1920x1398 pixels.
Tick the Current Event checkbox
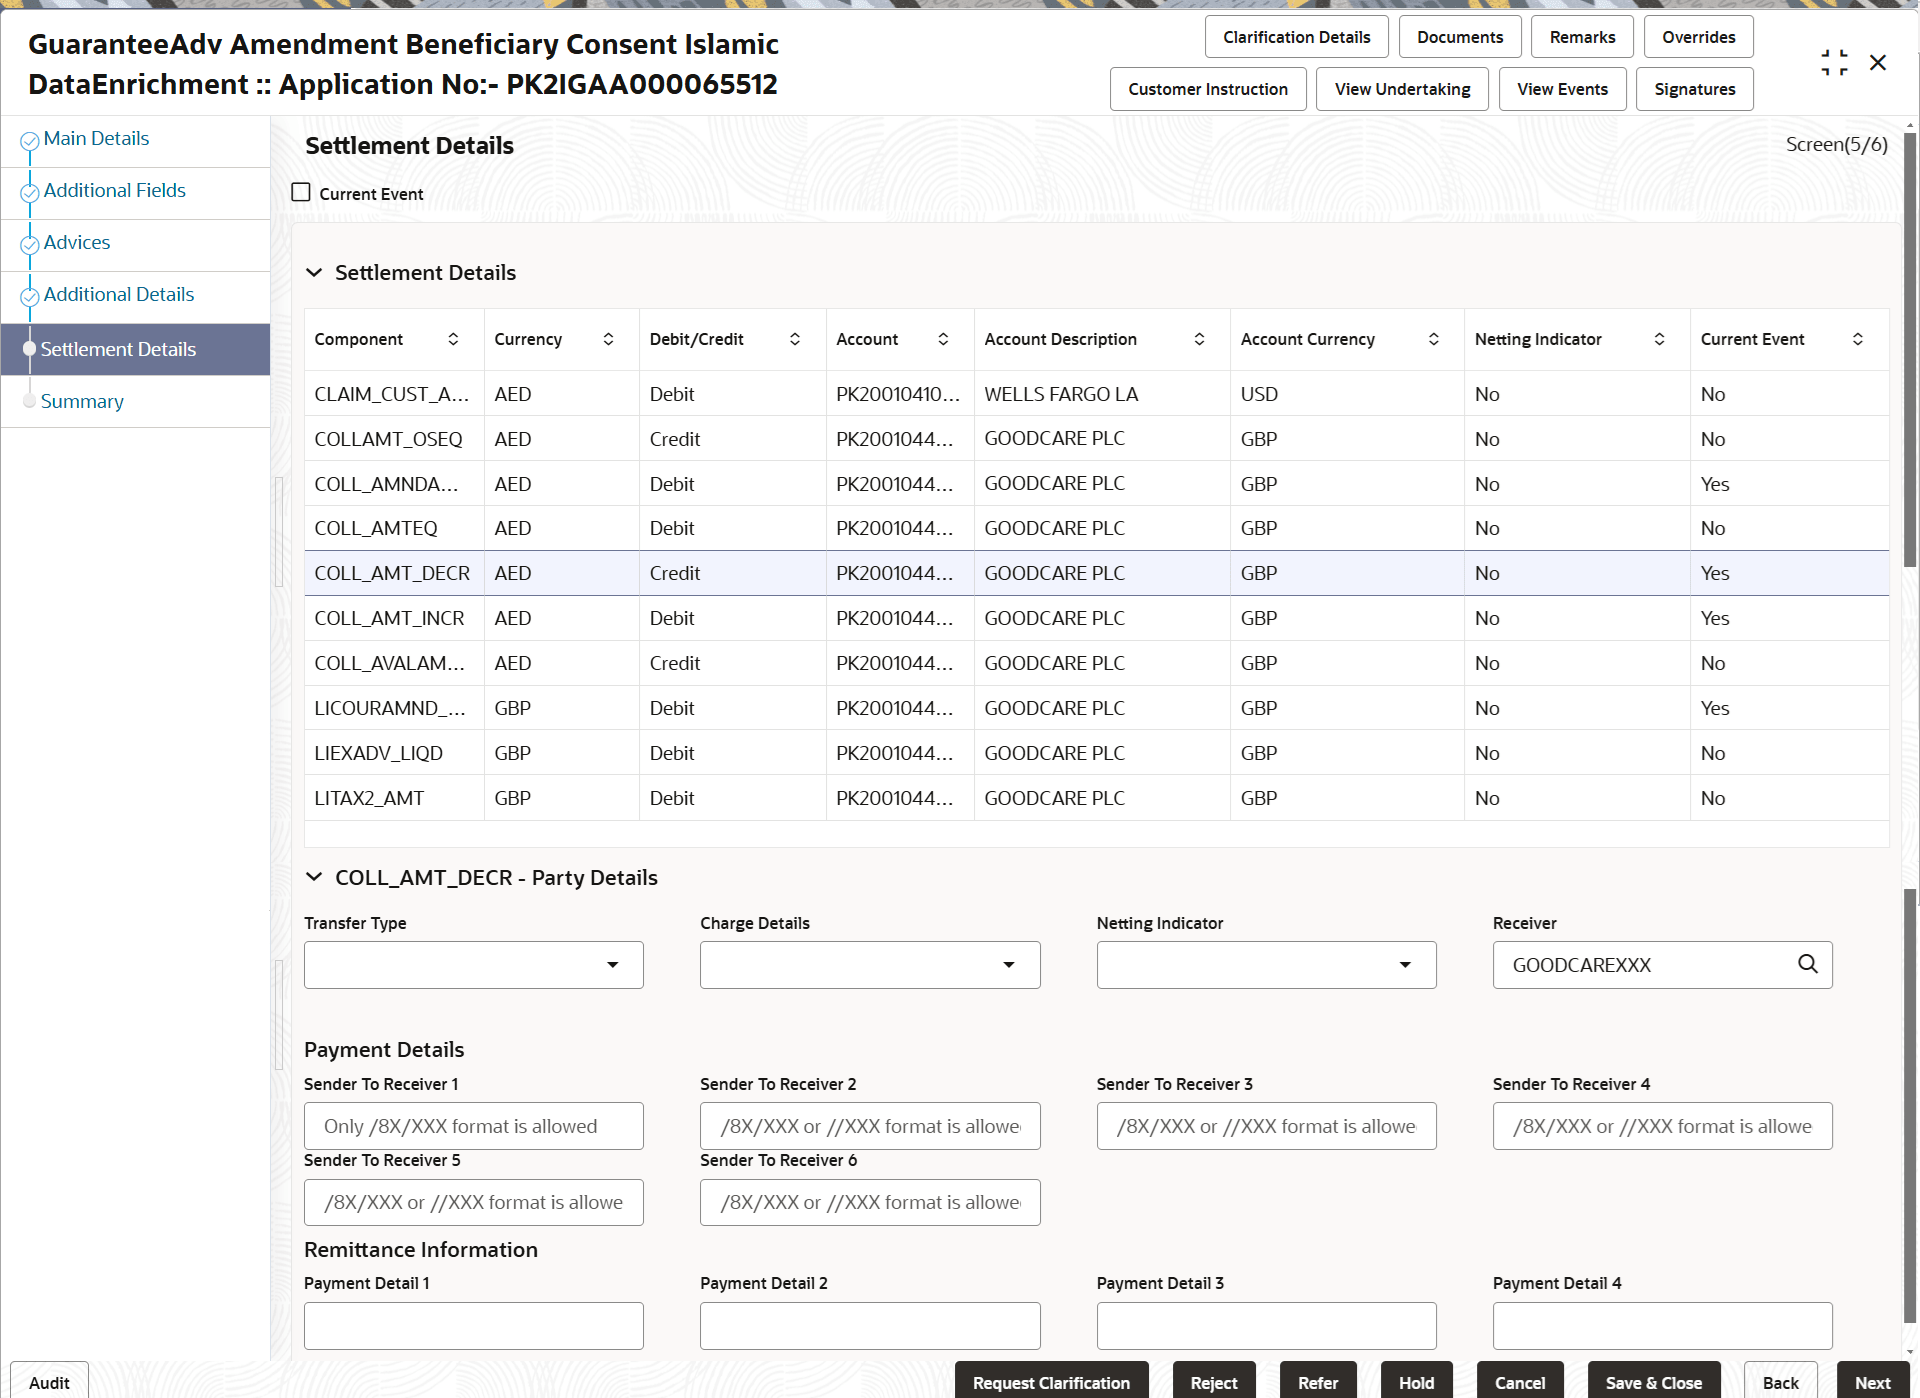point(301,192)
